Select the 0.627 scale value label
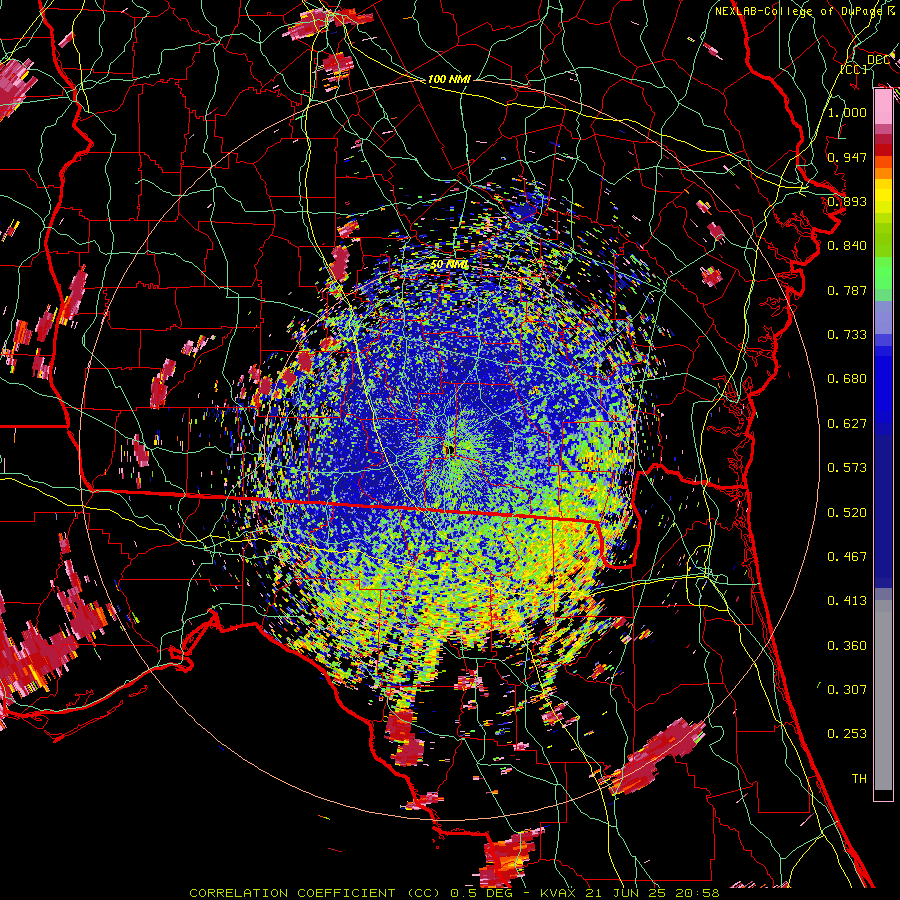900x900 pixels. pos(847,424)
